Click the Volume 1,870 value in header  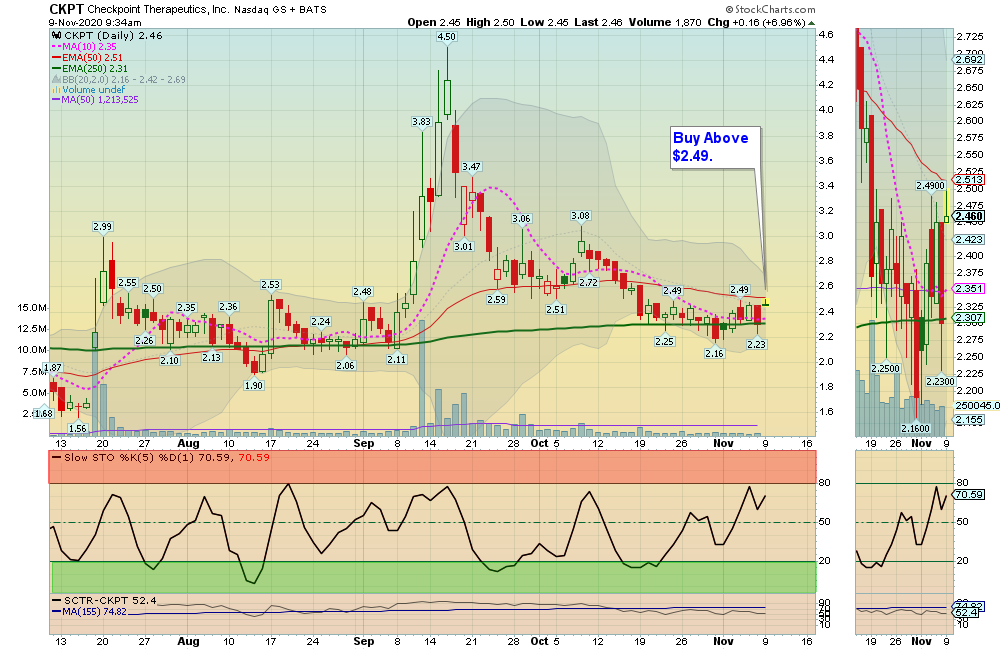tap(665, 22)
